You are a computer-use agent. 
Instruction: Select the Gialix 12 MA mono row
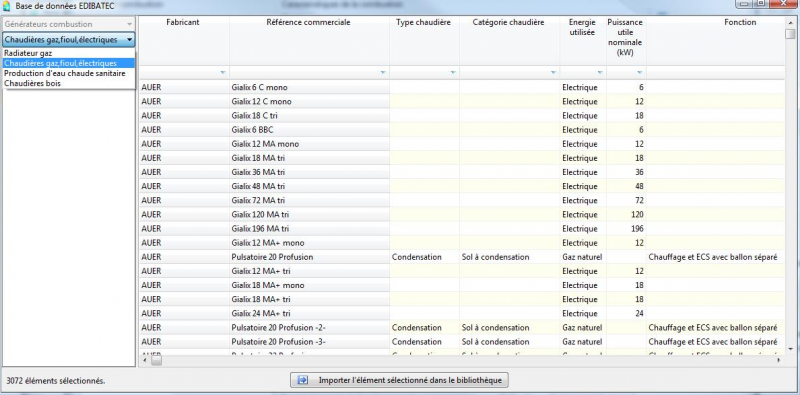click(461, 144)
